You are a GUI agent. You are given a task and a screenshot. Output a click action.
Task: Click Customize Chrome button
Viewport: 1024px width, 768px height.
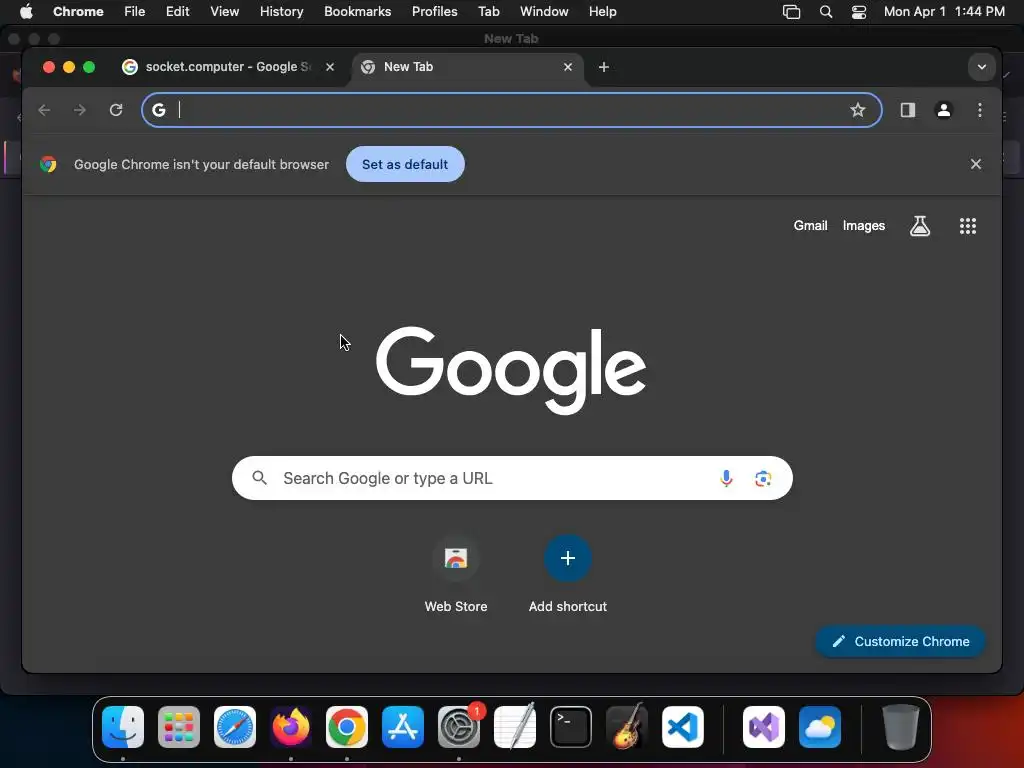point(900,641)
